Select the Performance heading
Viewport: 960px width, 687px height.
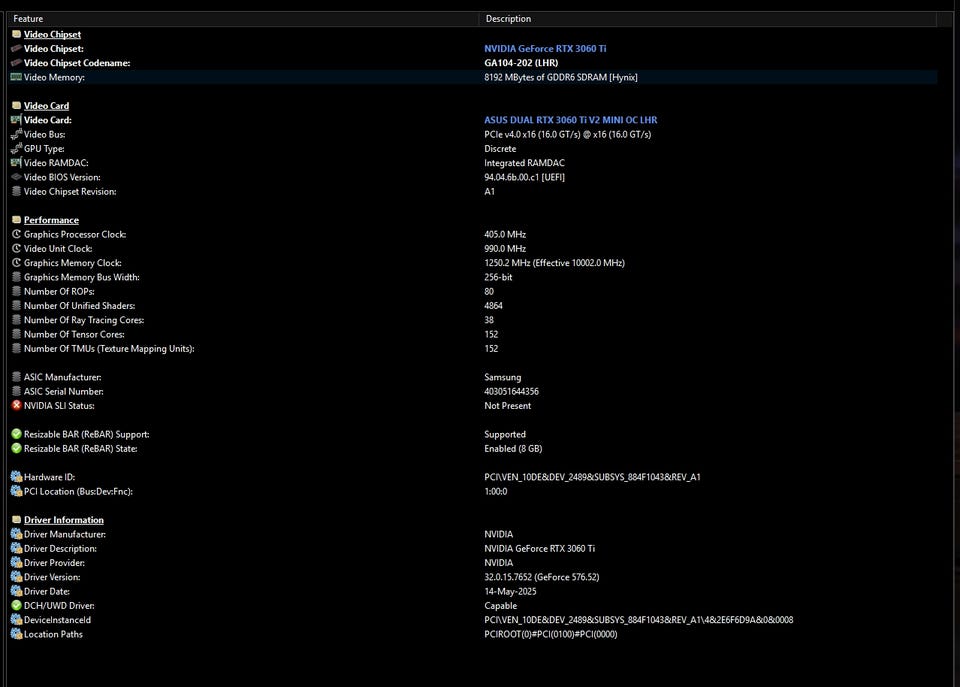coord(51,220)
